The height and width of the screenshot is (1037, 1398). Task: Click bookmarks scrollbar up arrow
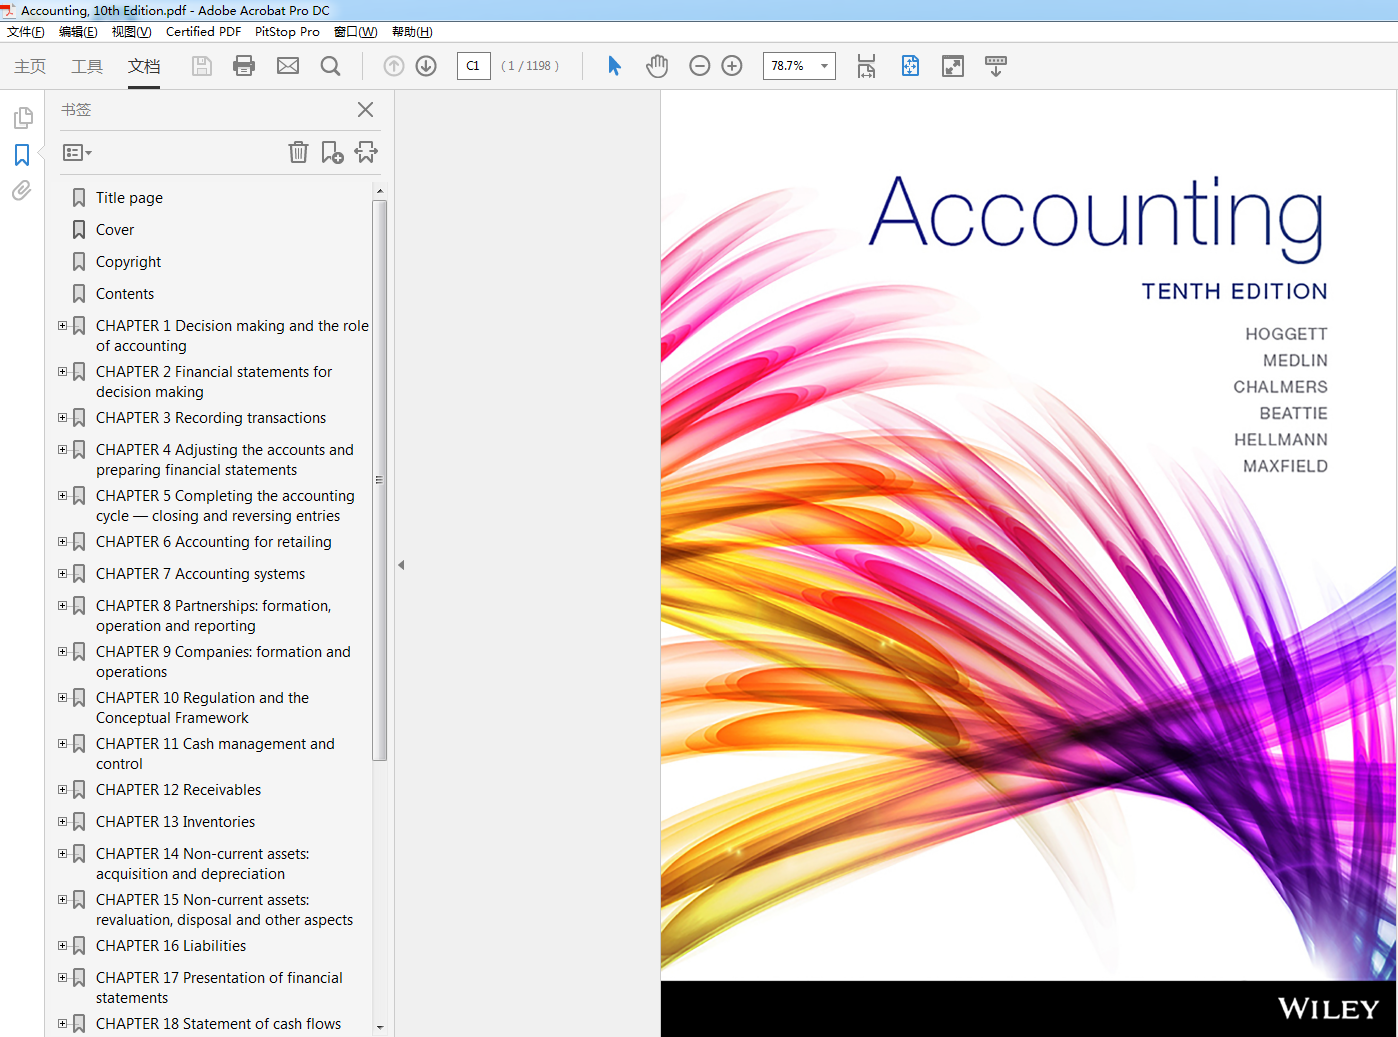click(380, 190)
